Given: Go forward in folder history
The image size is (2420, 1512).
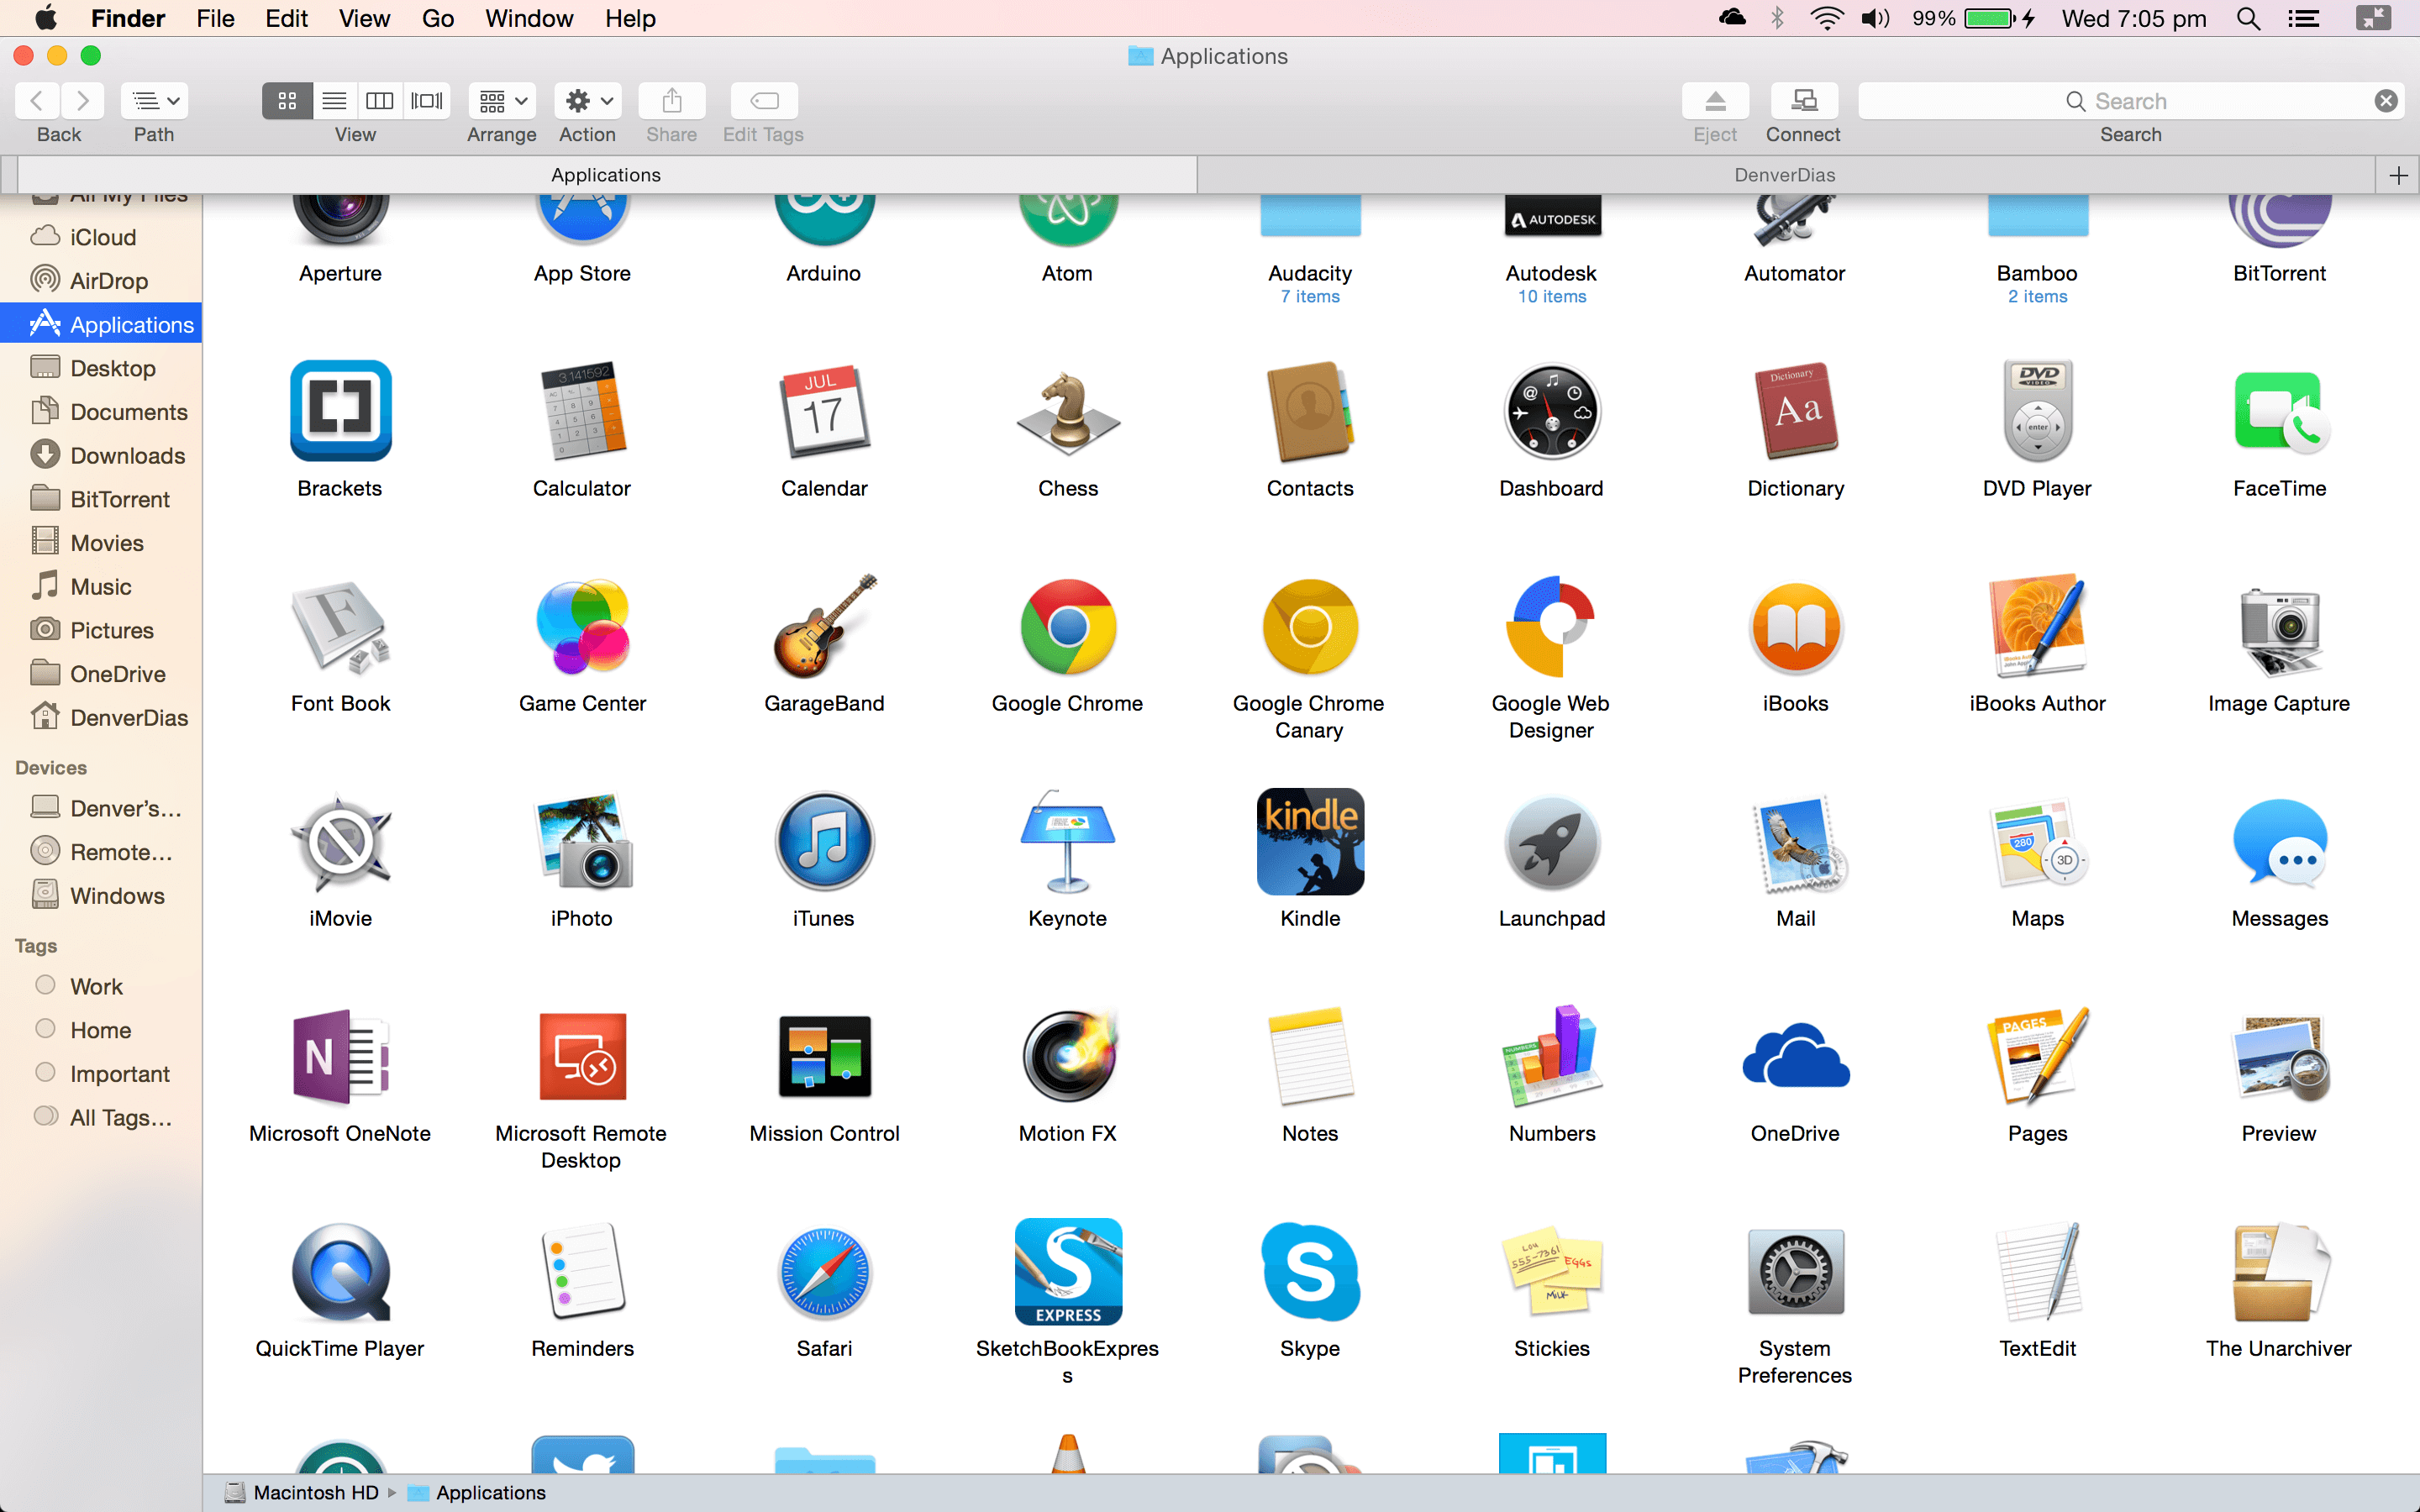Looking at the screenshot, I should click(83, 101).
